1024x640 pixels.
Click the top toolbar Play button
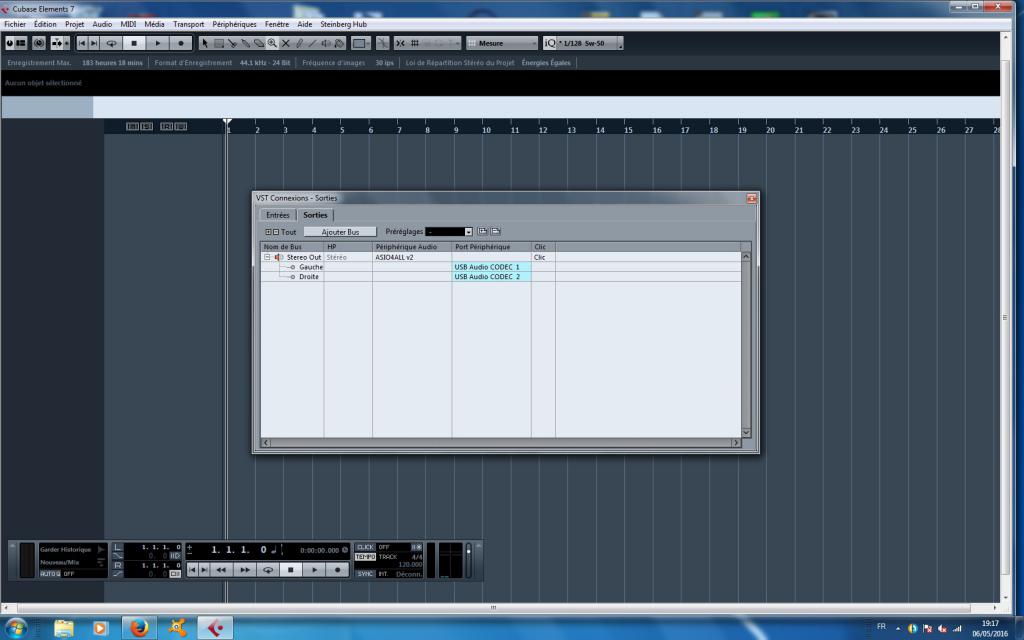click(157, 43)
